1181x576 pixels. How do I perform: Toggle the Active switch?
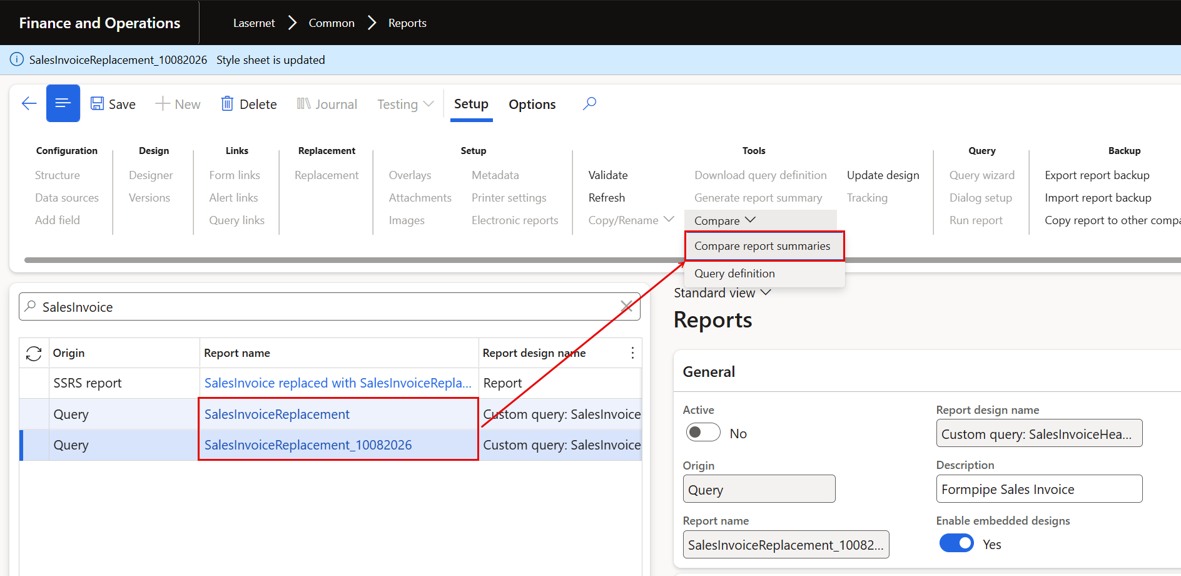coord(703,433)
